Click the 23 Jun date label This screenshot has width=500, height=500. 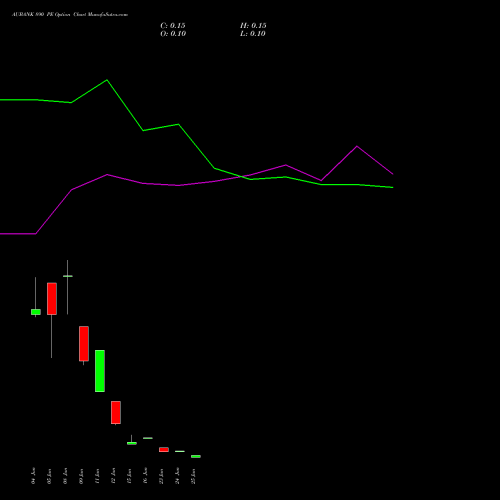(x=161, y=476)
